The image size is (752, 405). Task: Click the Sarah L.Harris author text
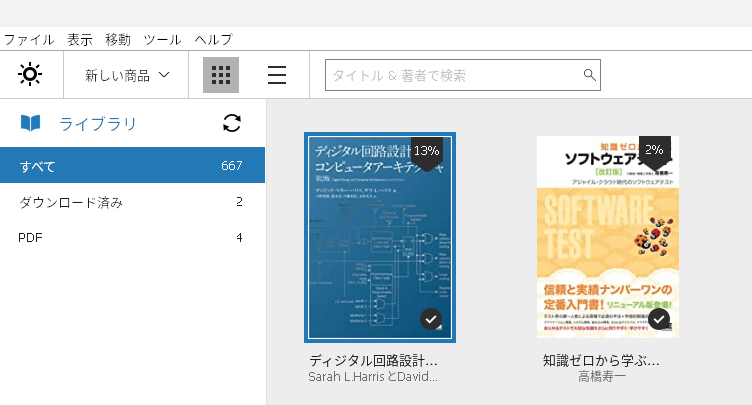[x=373, y=377]
